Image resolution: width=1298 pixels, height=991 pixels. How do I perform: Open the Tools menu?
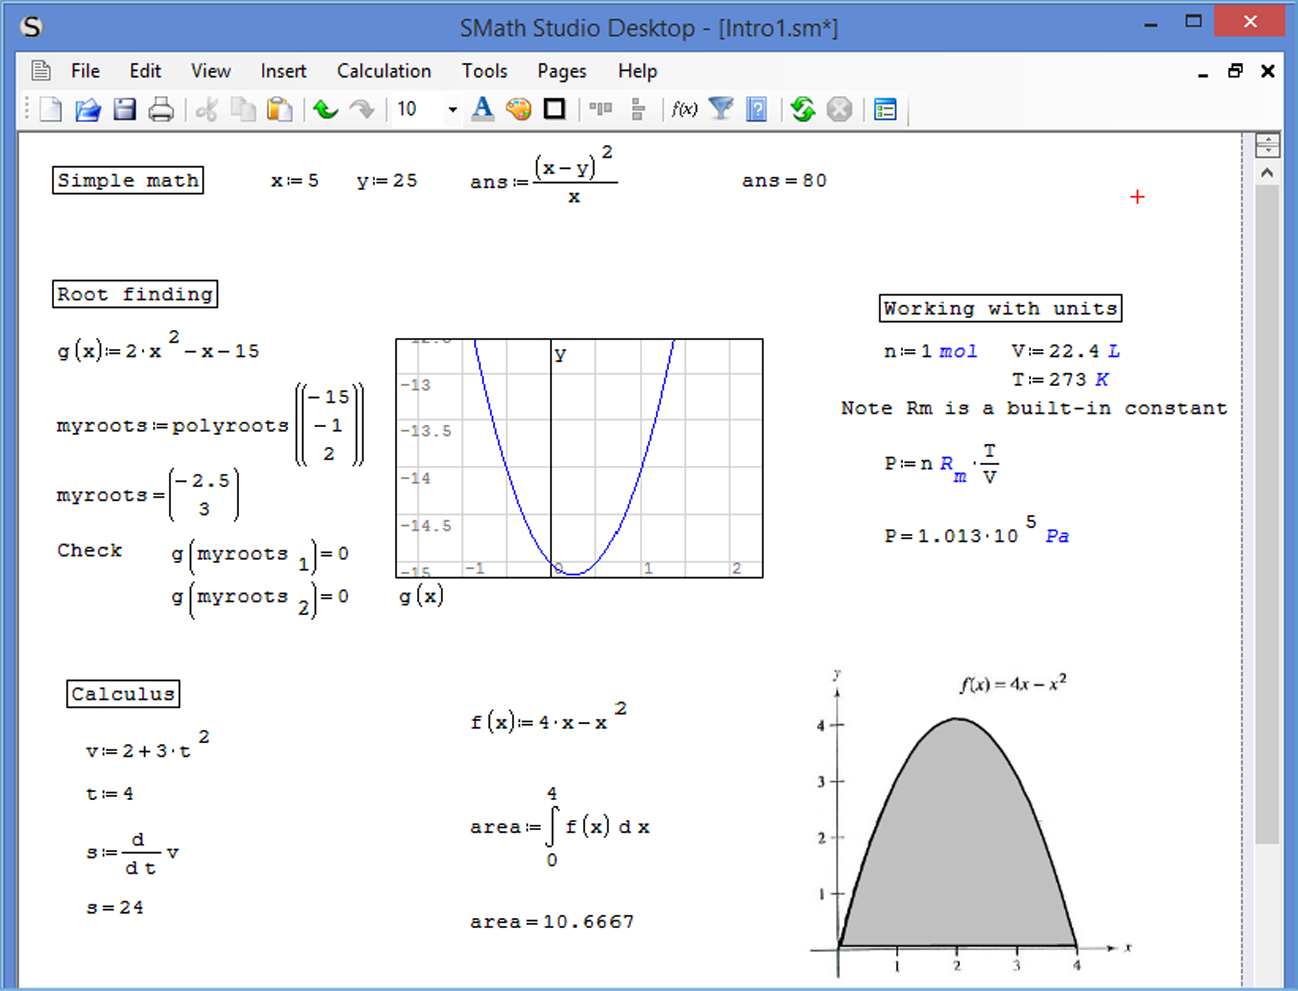pos(484,71)
